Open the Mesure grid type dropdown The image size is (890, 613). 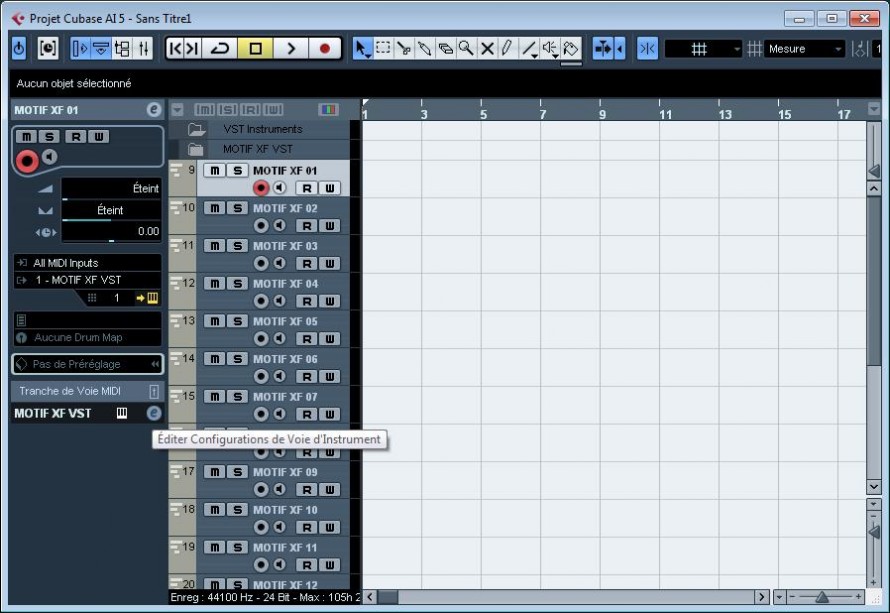coord(806,49)
